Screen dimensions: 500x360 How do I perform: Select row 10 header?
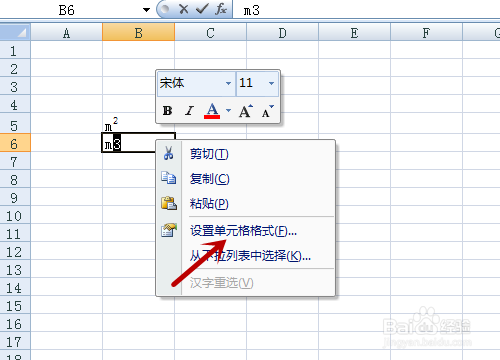15,216
